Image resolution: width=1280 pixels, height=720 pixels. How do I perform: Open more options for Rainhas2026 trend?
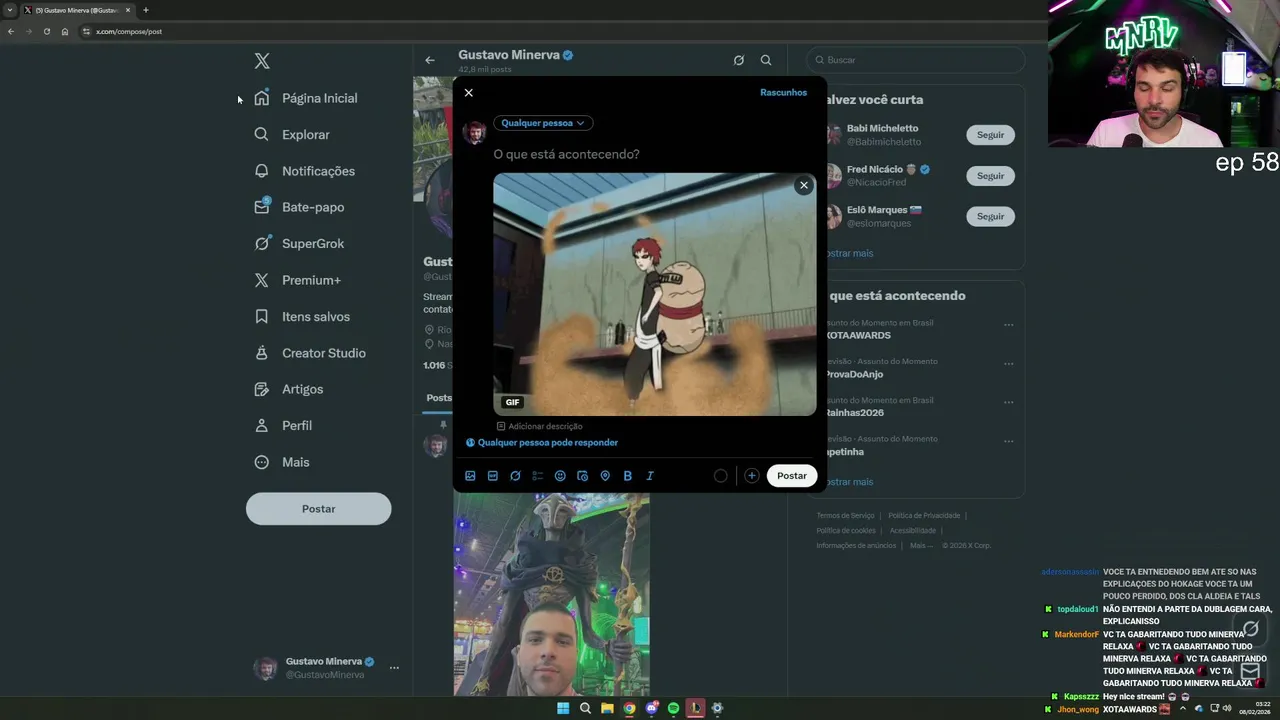click(1008, 403)
